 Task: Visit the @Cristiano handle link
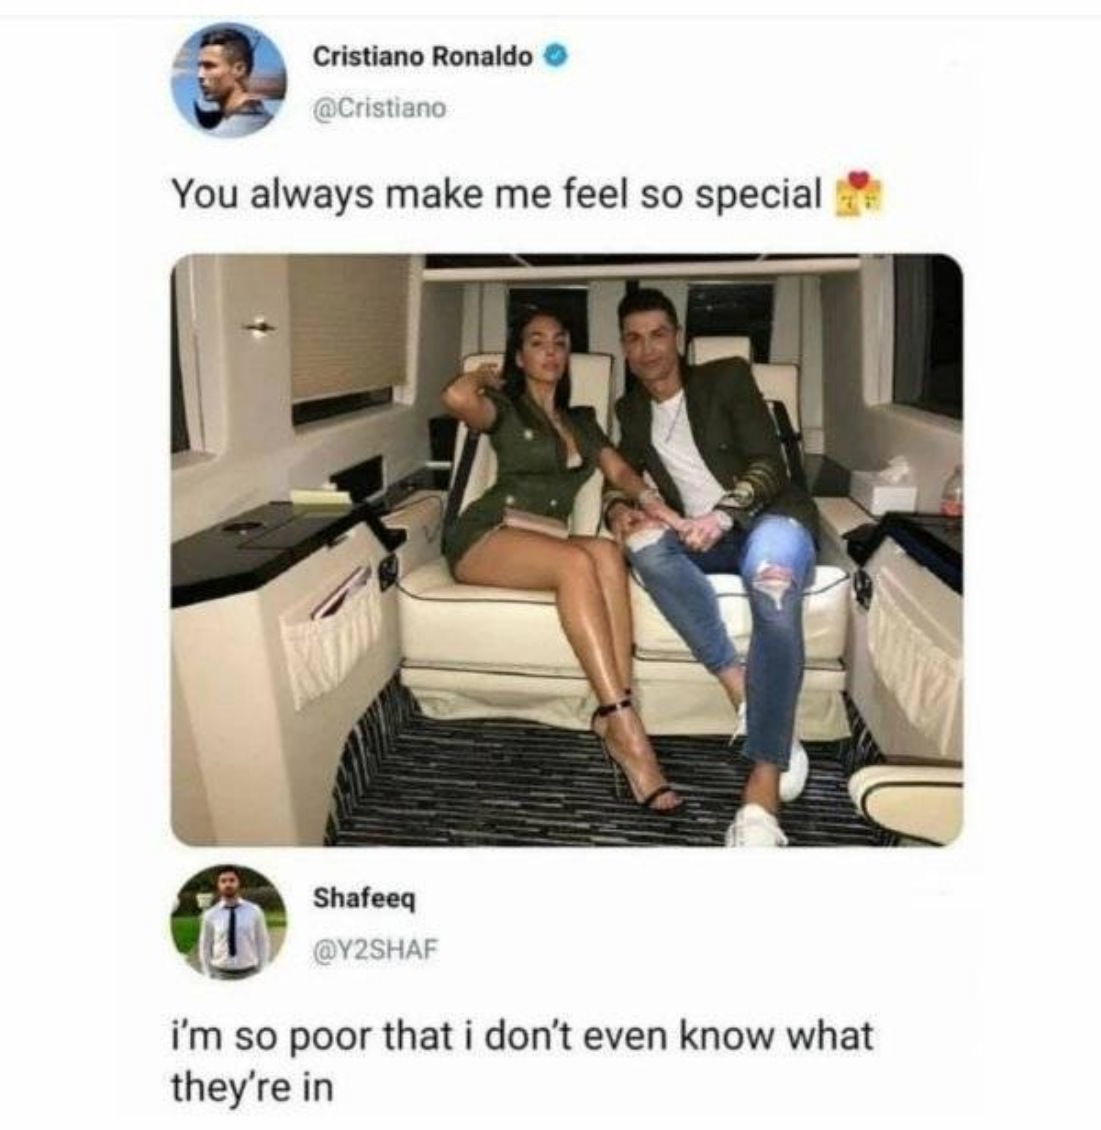(x=379, y=108)
